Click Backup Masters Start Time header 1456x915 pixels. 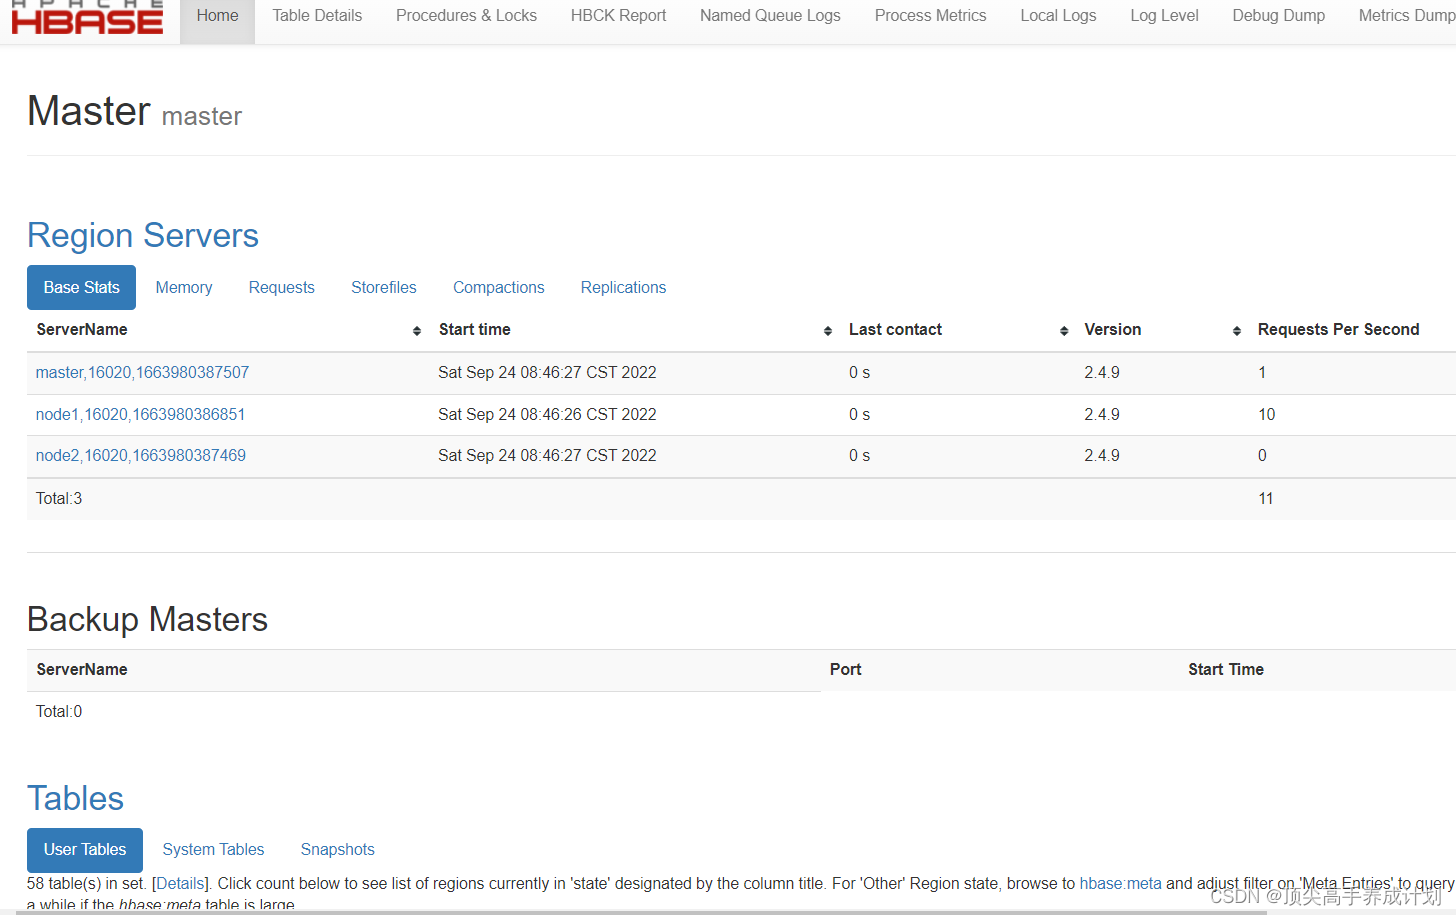[x=1225, y=669]
